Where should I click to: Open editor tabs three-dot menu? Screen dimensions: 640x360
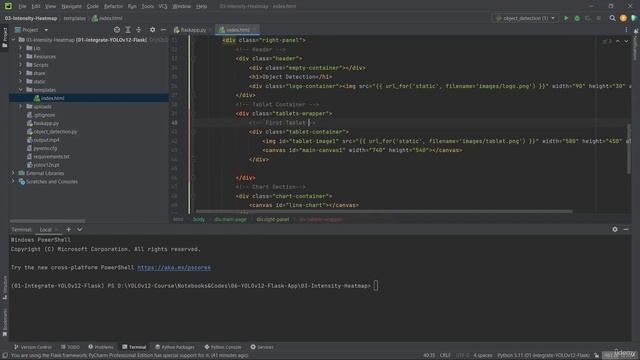coord(626,30)
